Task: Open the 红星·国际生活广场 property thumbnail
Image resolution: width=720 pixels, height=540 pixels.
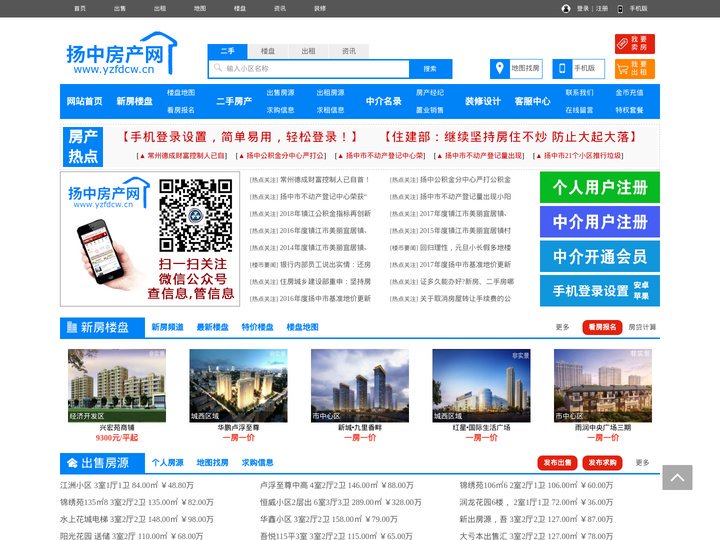Action: pyautogui.click(x=481, y=385)
